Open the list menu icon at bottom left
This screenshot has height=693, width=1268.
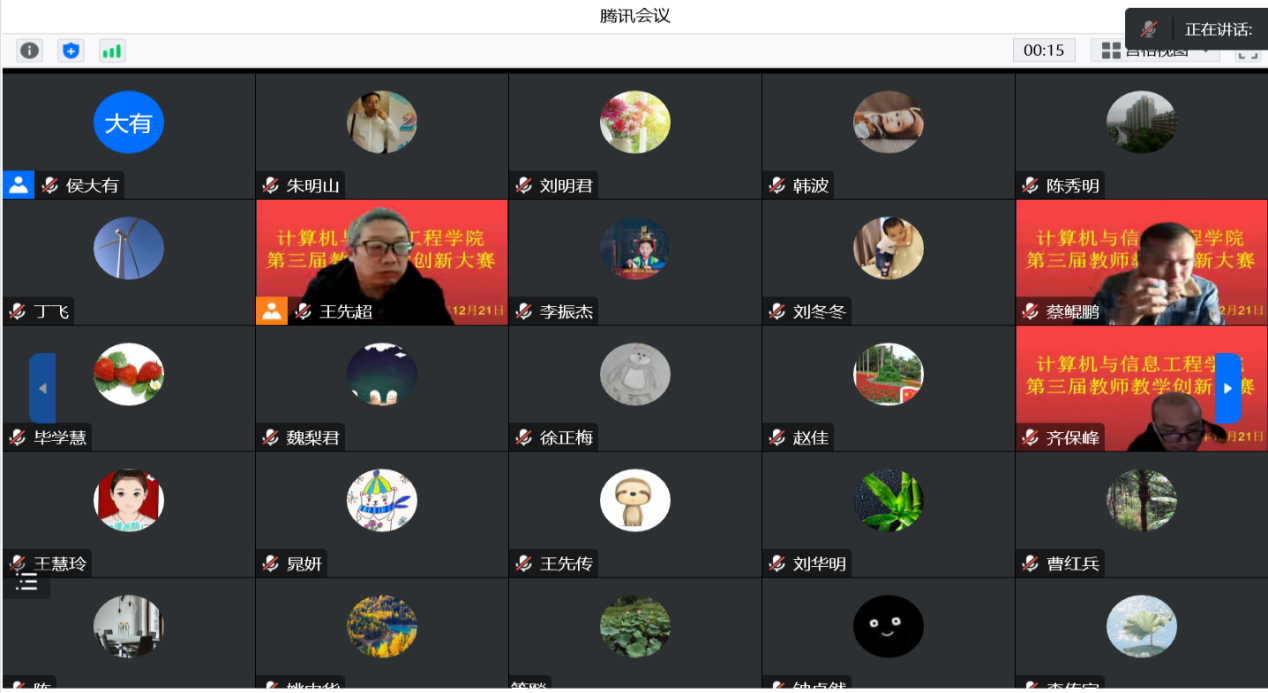point(27,582)
